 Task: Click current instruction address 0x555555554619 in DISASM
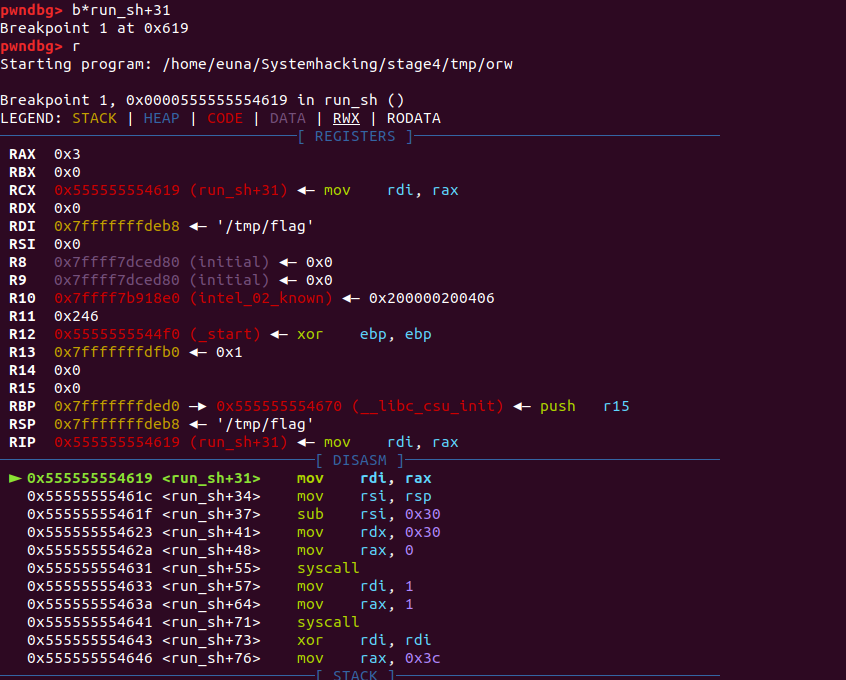(x=90, y=478)
